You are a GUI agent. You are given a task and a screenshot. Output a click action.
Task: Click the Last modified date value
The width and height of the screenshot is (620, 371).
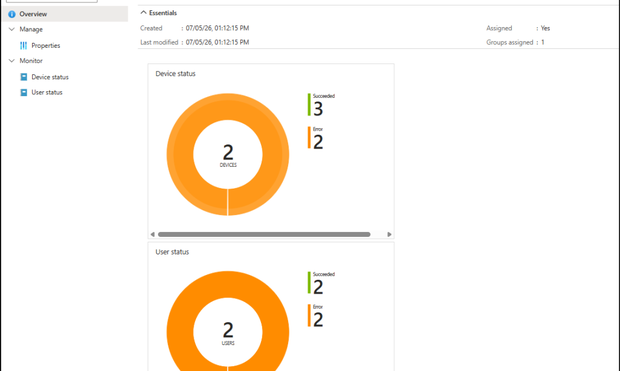(217, 42)
